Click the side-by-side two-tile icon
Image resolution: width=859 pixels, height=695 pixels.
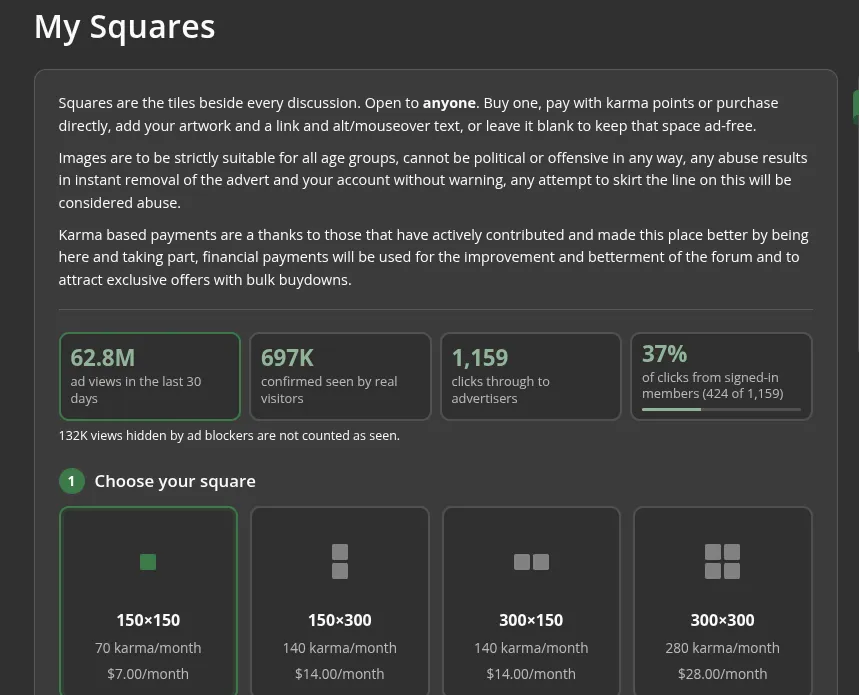(x=531, y=562)
